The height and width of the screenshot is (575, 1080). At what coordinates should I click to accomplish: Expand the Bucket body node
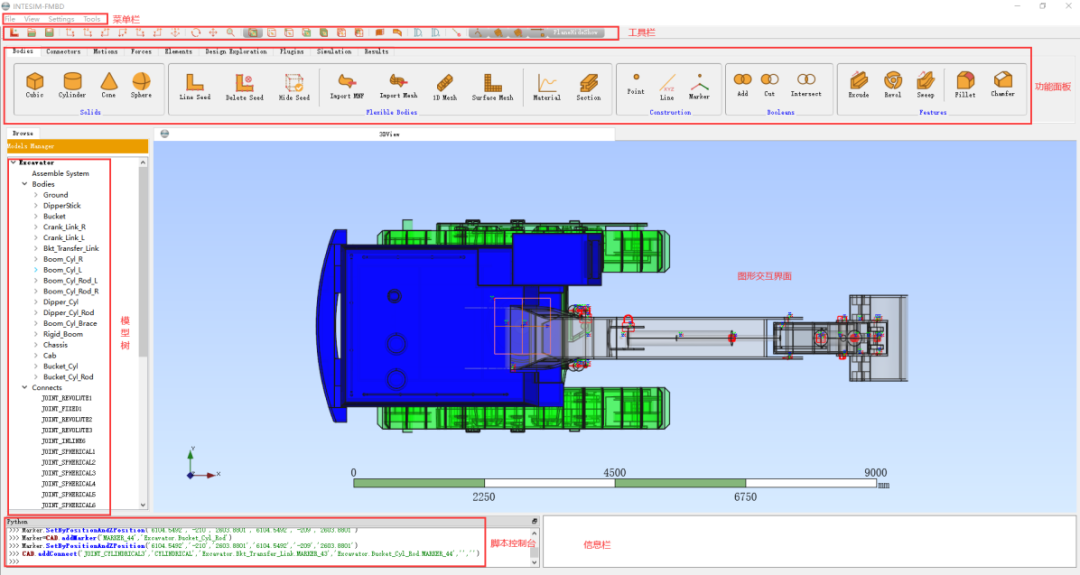coord(36,216)
